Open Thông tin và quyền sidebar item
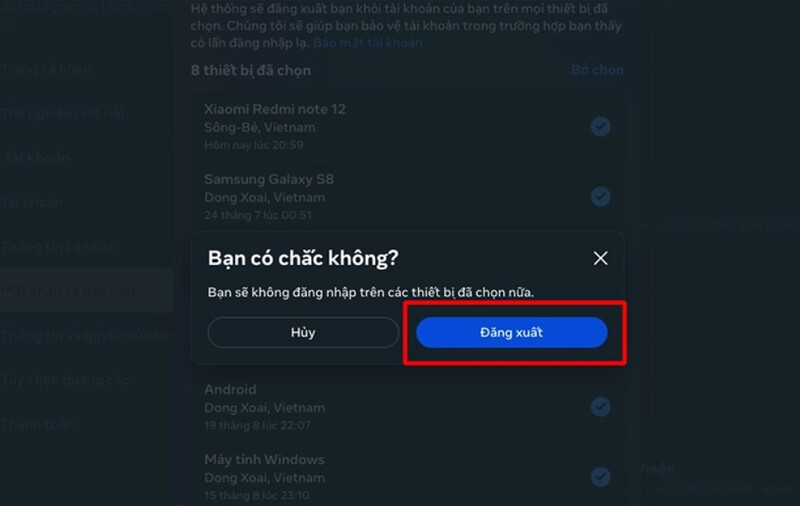800x506 pixels. pyautogui.click(x=87, y=336)
